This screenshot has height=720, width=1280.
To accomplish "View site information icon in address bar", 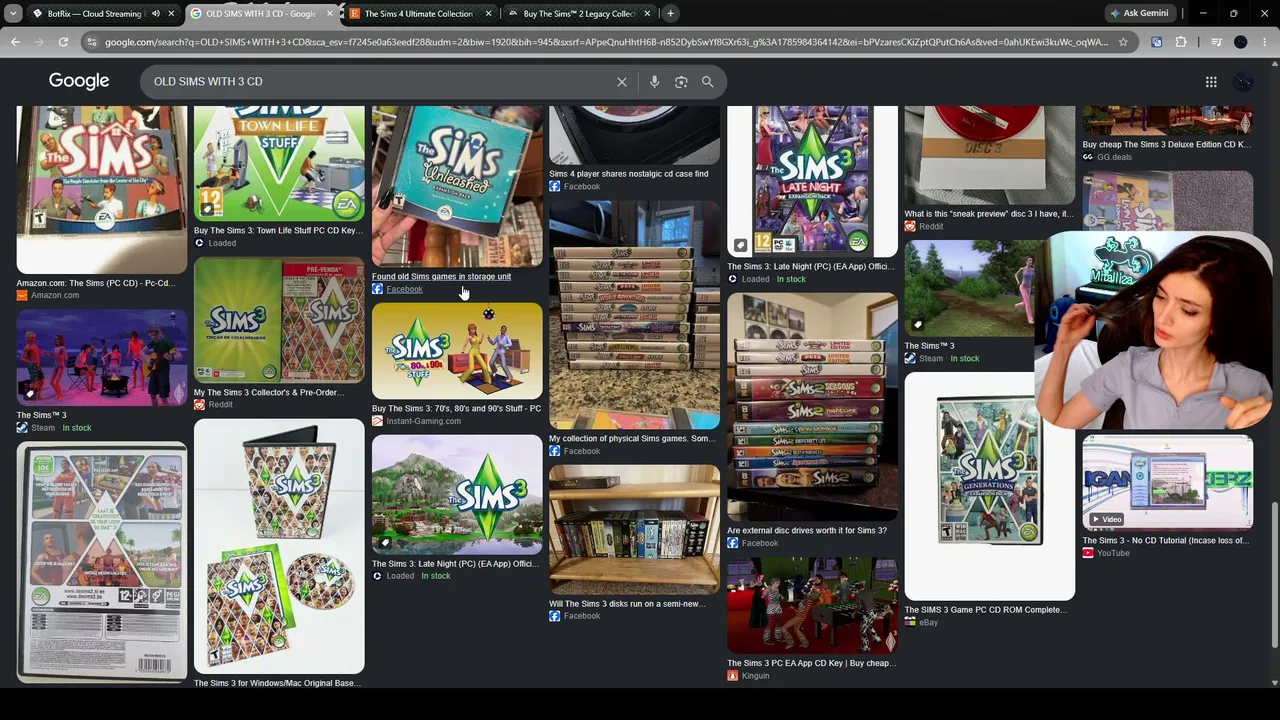I will pyautogui.click(x=92, y=42).
